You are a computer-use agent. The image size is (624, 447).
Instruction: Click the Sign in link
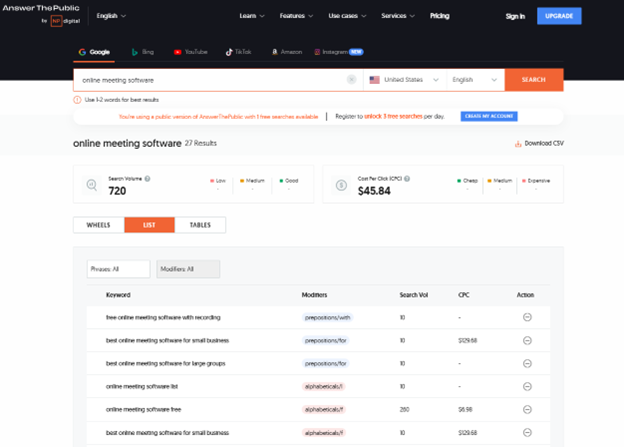click(x=515, y=16)
